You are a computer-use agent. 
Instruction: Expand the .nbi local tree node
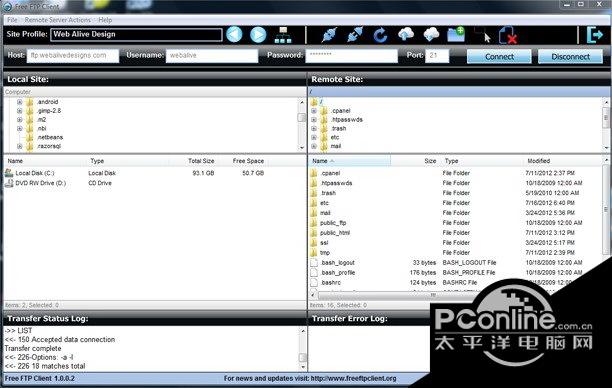pyautogui.click(x=20, y=128)
